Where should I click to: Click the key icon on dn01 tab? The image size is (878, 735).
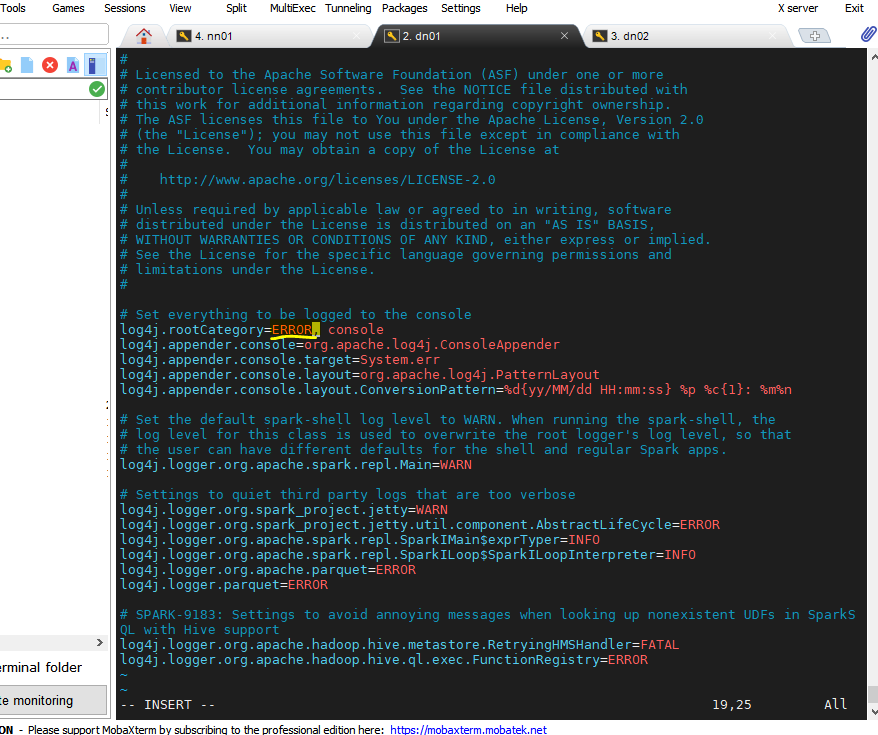391,36
